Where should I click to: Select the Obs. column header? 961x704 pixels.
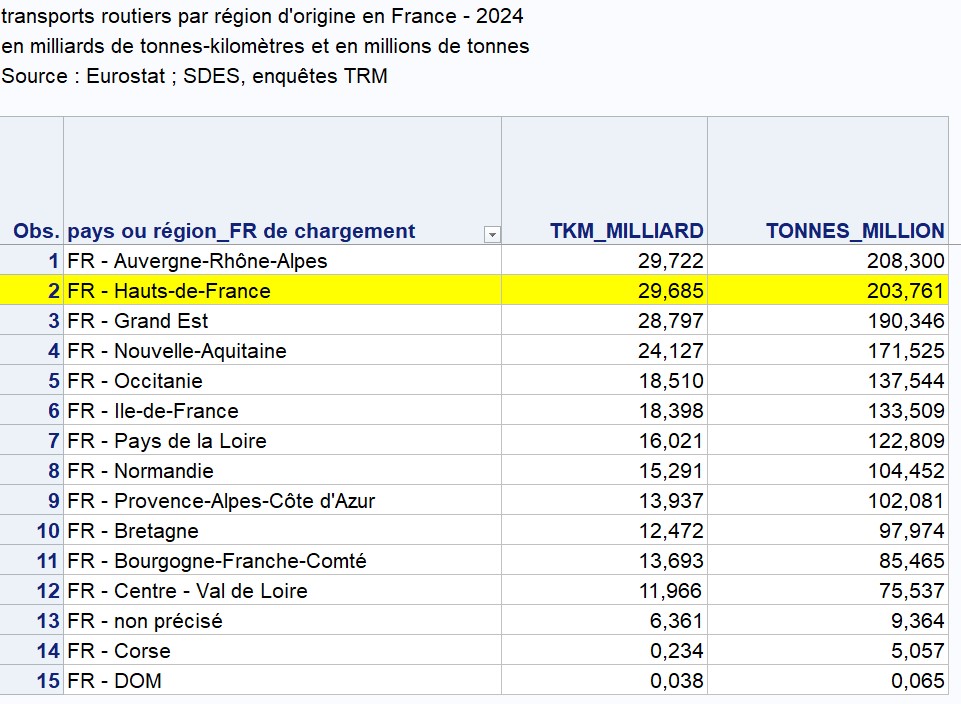click(x=36, y=231)
